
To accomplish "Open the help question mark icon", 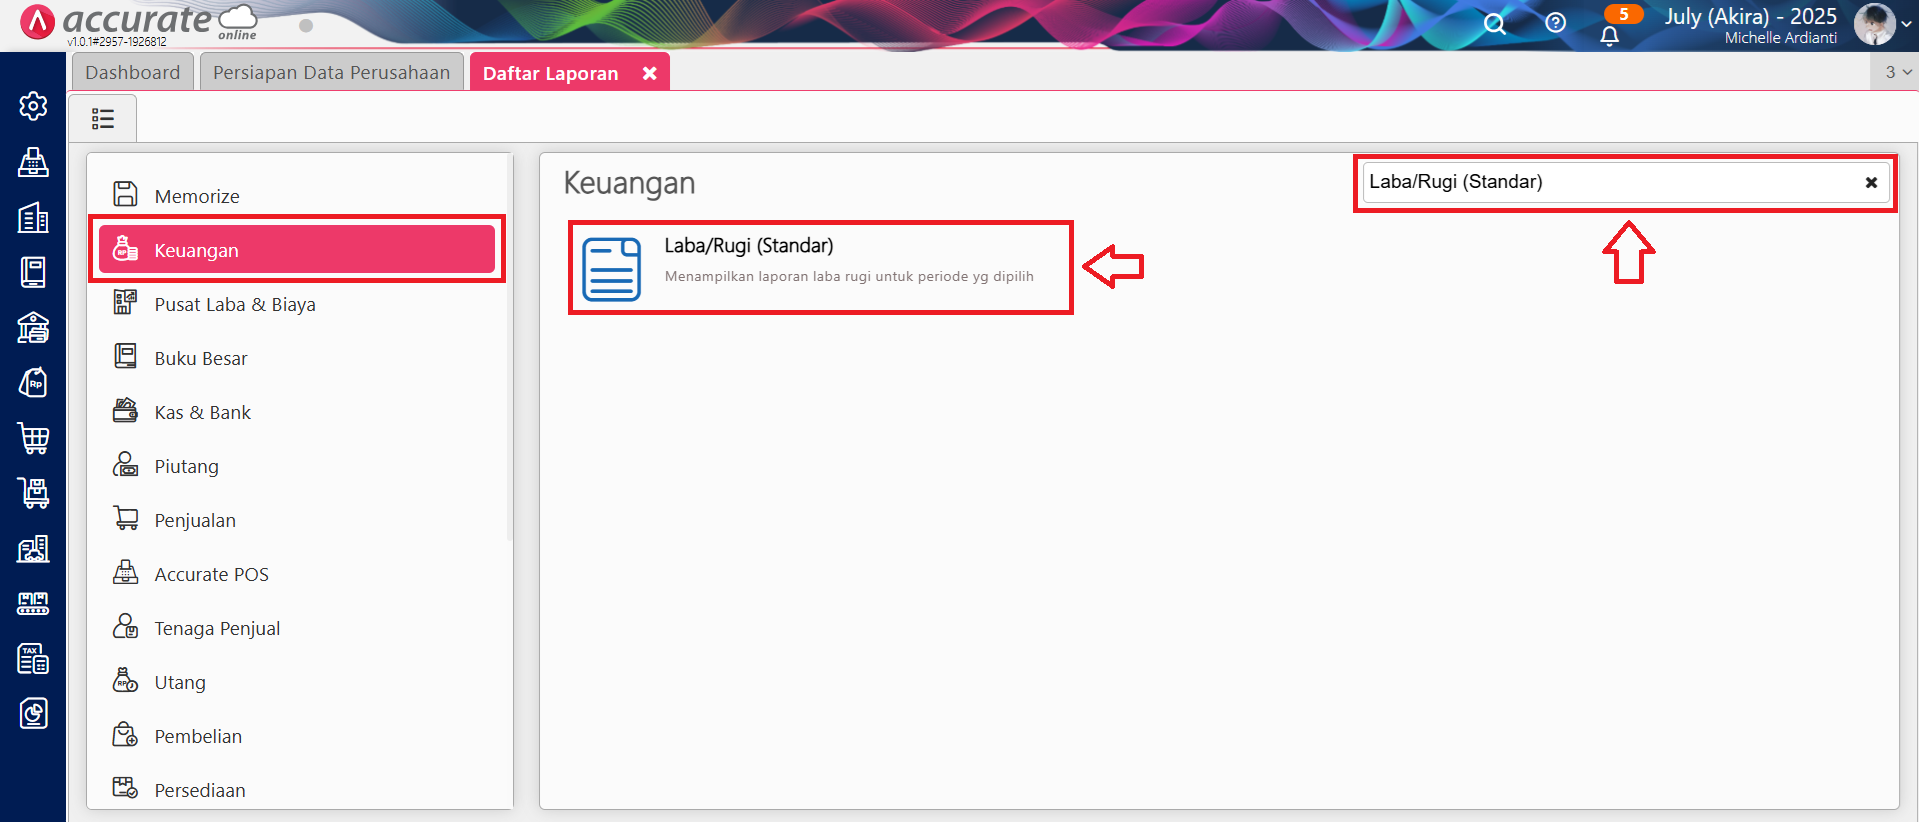I will [1555, 22].
